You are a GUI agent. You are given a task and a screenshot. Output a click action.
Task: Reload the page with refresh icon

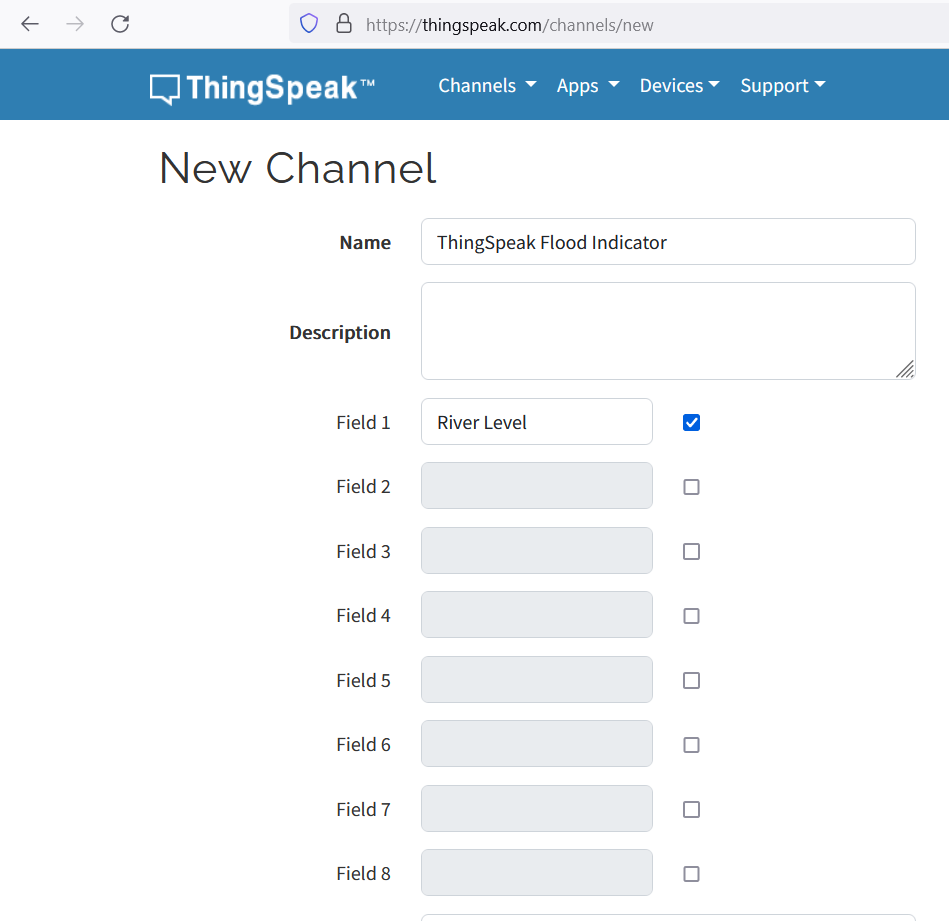click(x=120, y=24)
